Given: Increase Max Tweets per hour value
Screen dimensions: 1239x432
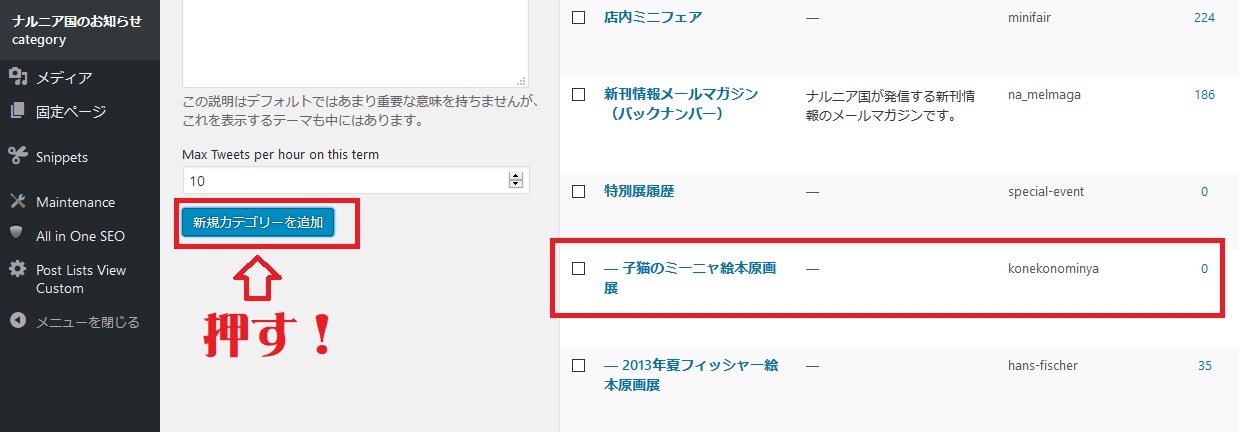Looking at the screenshot, I should [x=516, y=176].
